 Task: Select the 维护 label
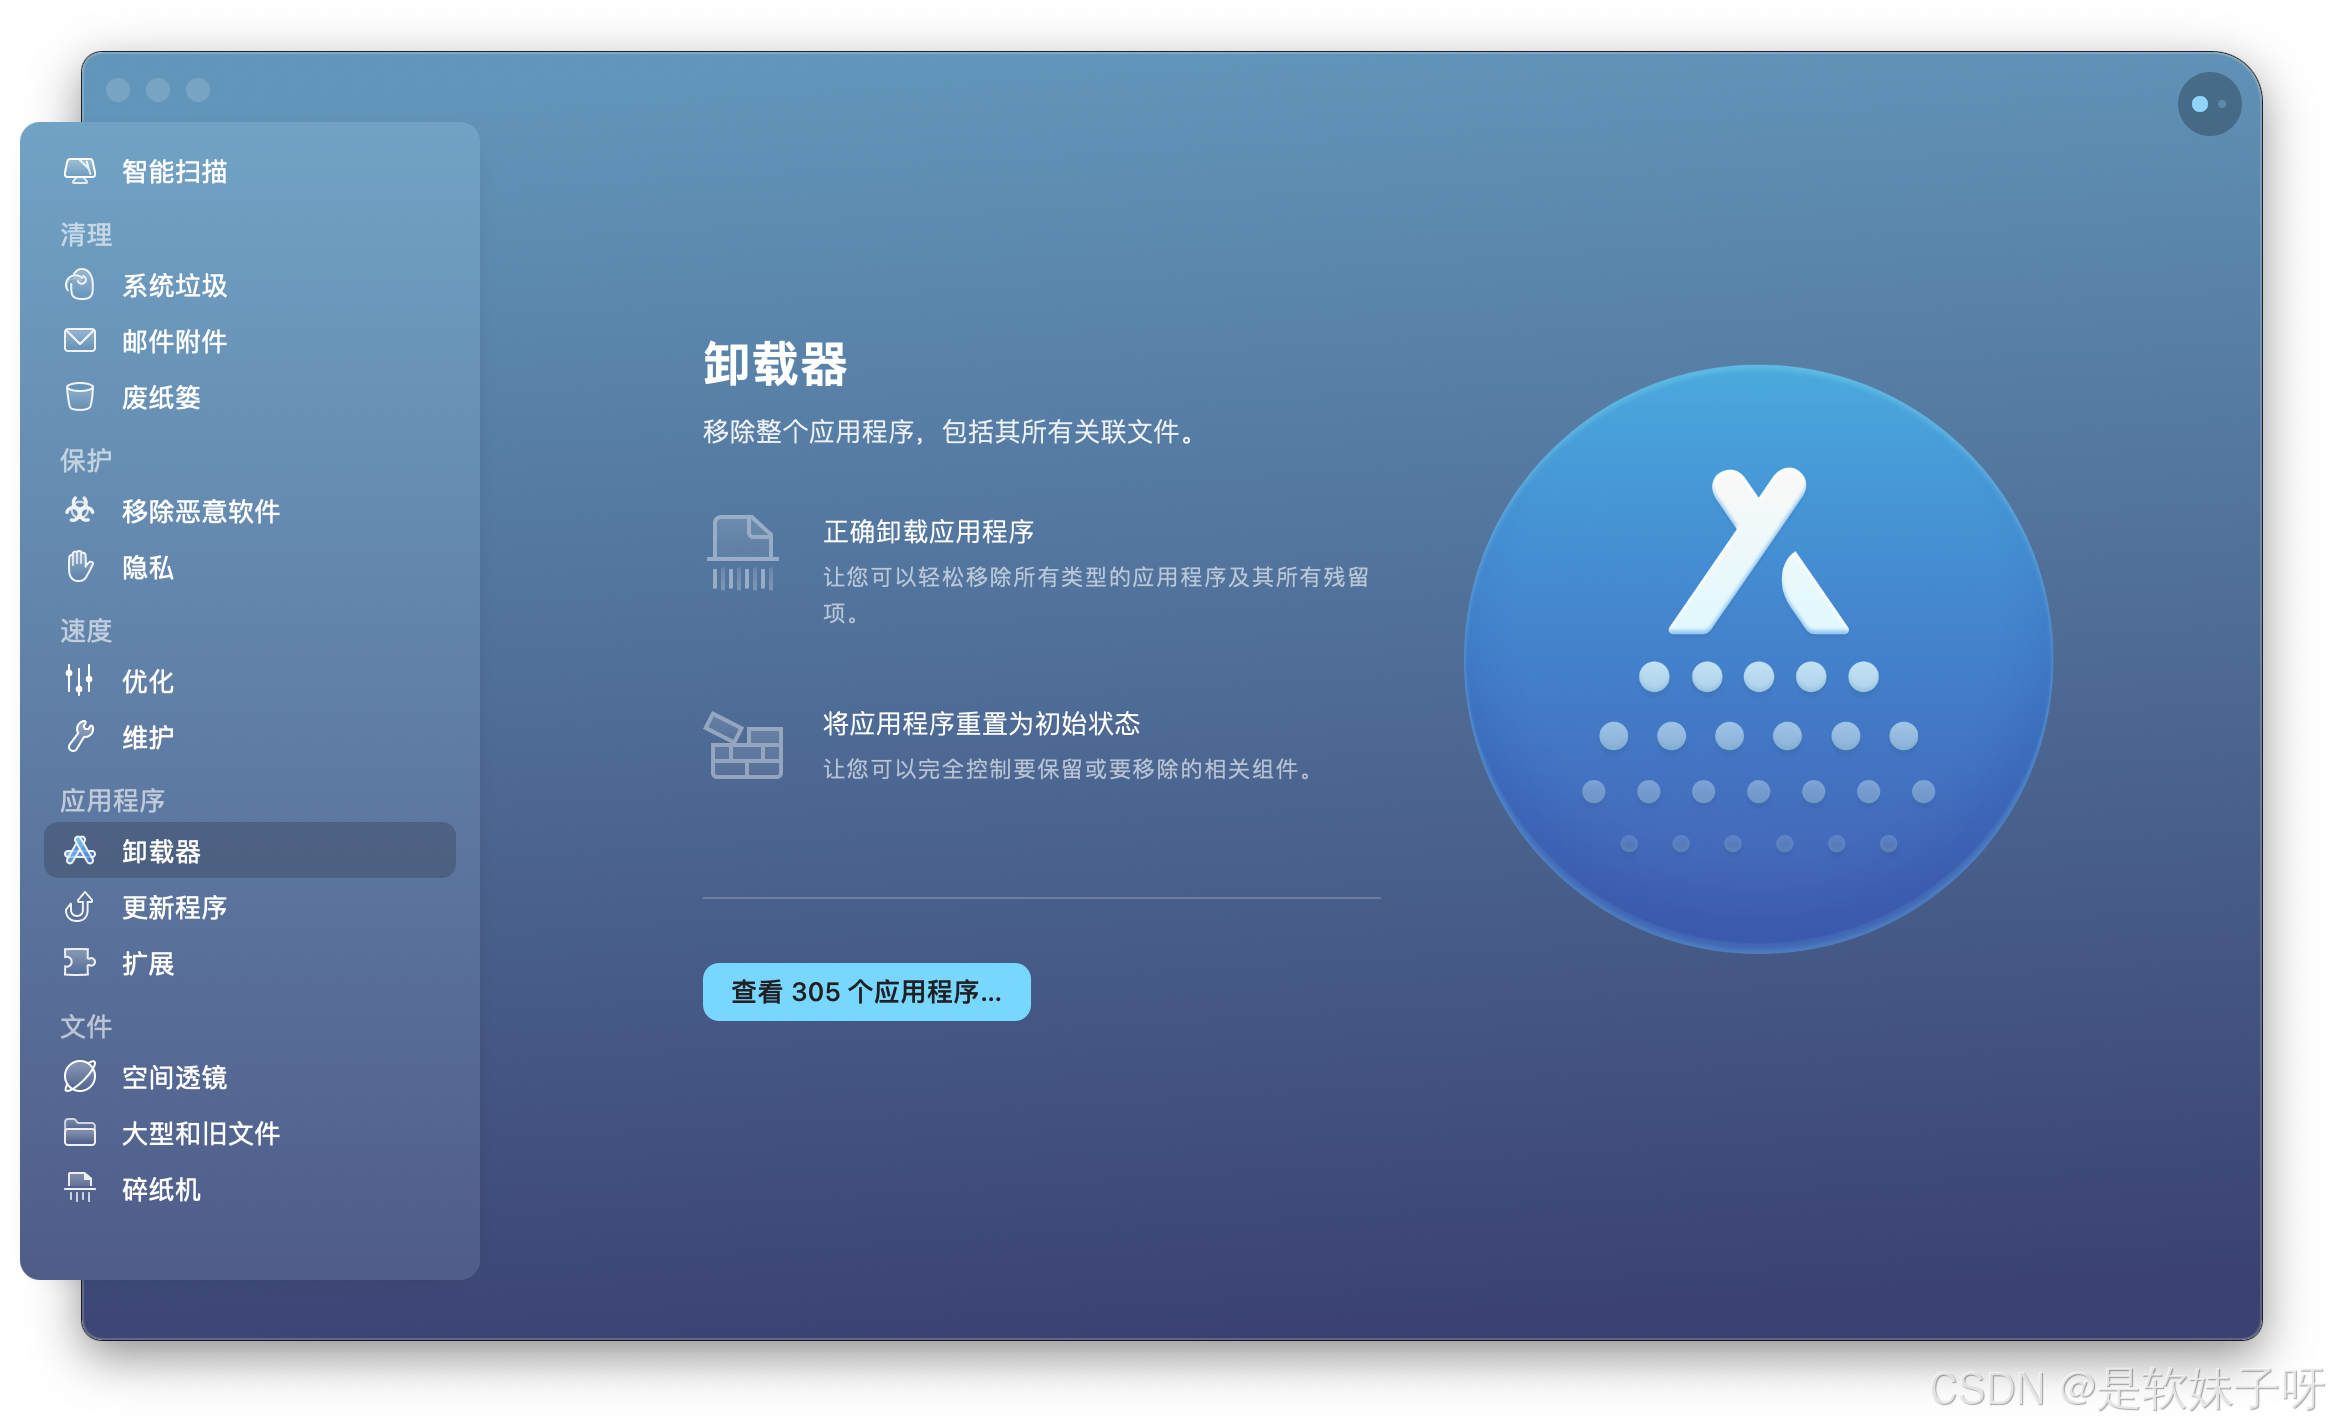click(x=148, y=737)
